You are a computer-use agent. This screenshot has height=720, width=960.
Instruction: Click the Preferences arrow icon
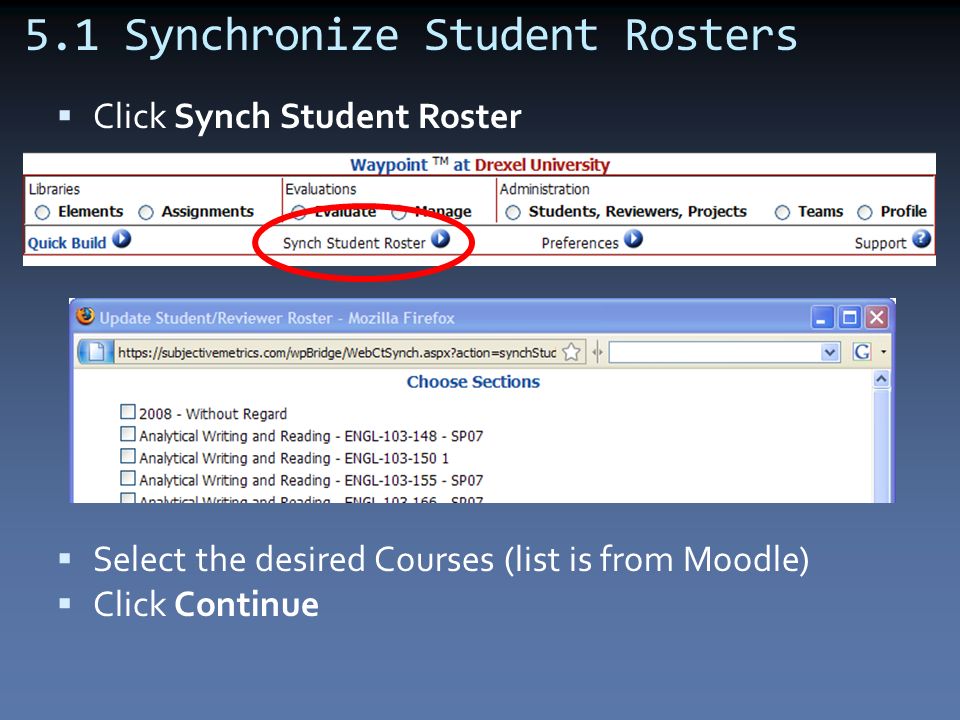coord(633,238)
